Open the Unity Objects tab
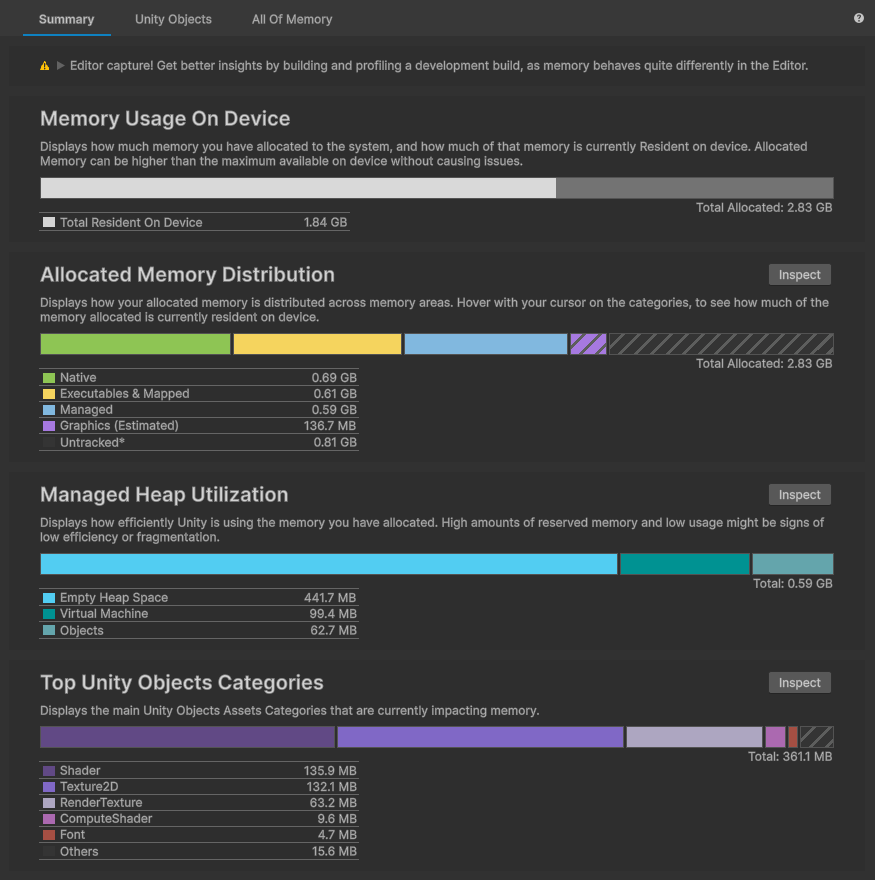875x880 pixels. coord(173,19)
